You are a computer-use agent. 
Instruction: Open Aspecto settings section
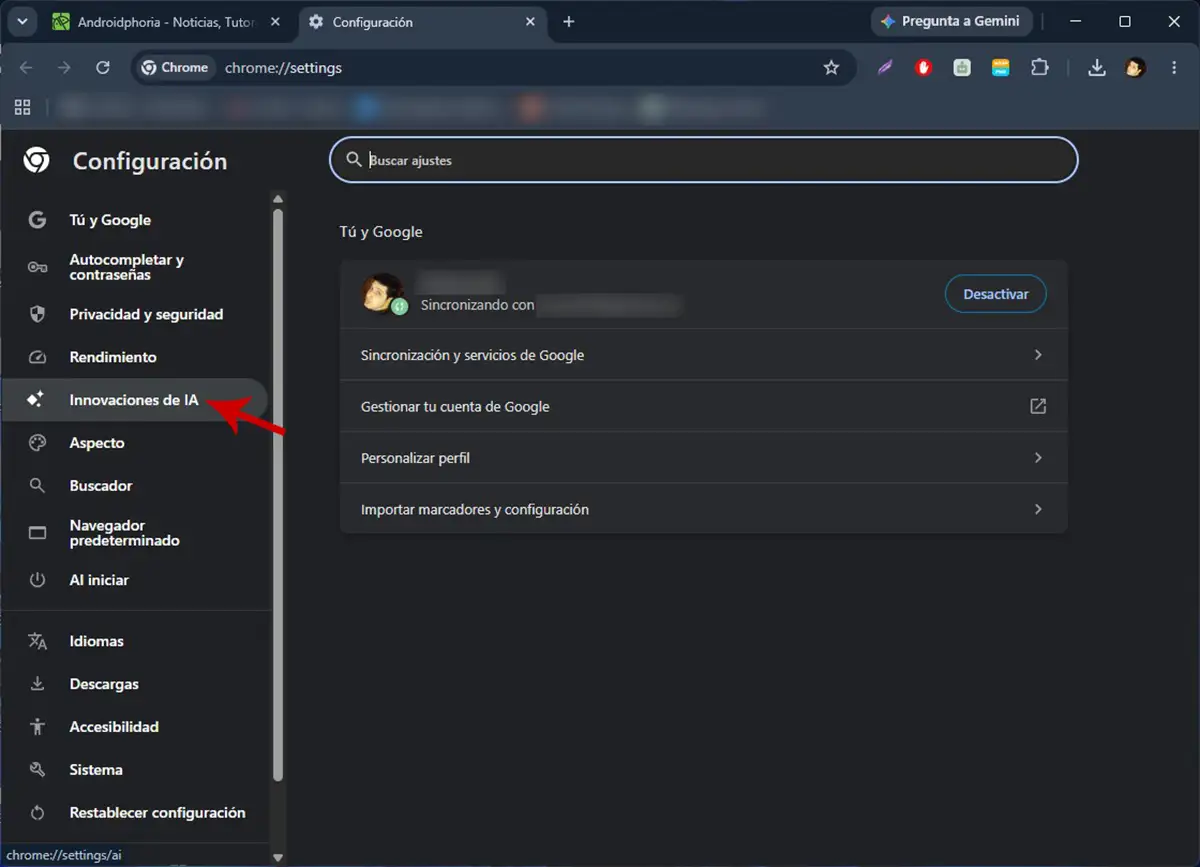tap(135, 443)
